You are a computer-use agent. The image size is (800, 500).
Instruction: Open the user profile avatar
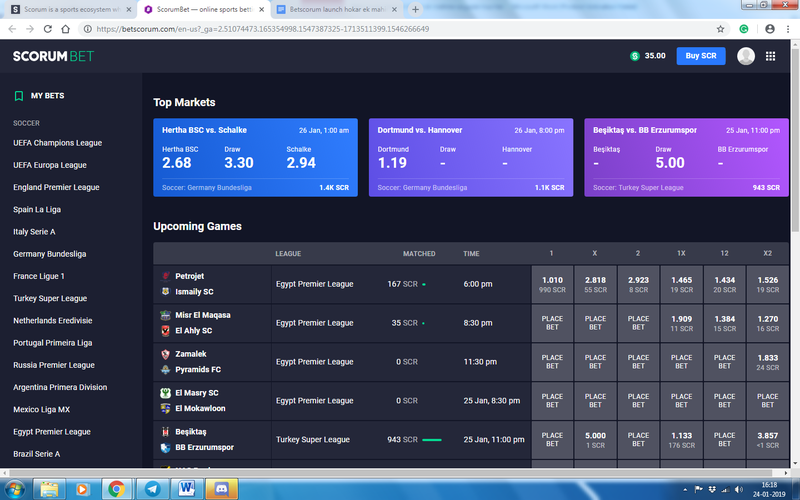click(746, 56)
